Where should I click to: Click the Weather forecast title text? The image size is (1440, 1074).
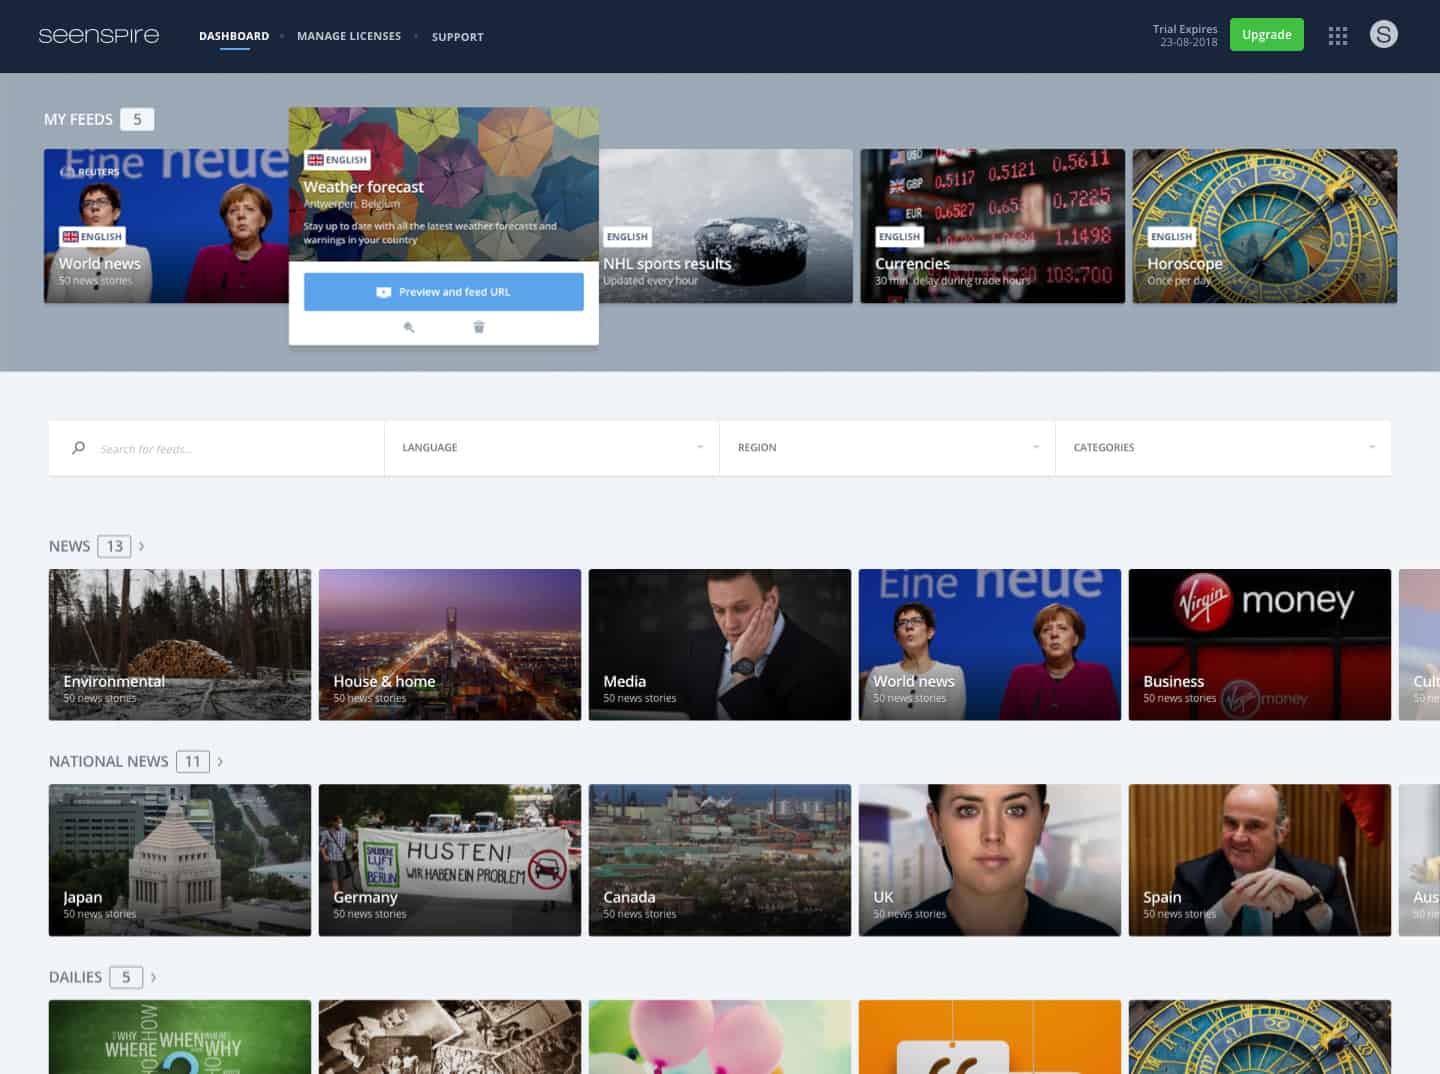click(x=363, y=187)
